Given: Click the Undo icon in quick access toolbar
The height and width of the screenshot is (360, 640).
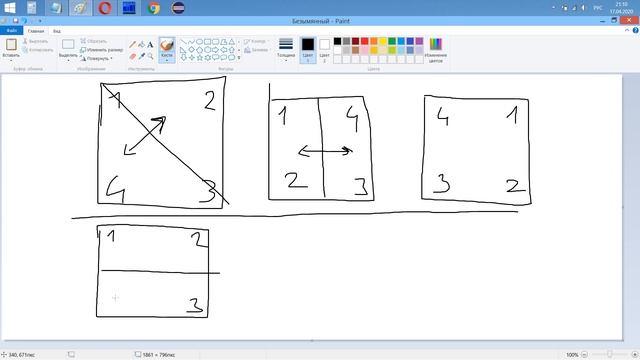Looking at the screenshot, I should pos(24,20).
